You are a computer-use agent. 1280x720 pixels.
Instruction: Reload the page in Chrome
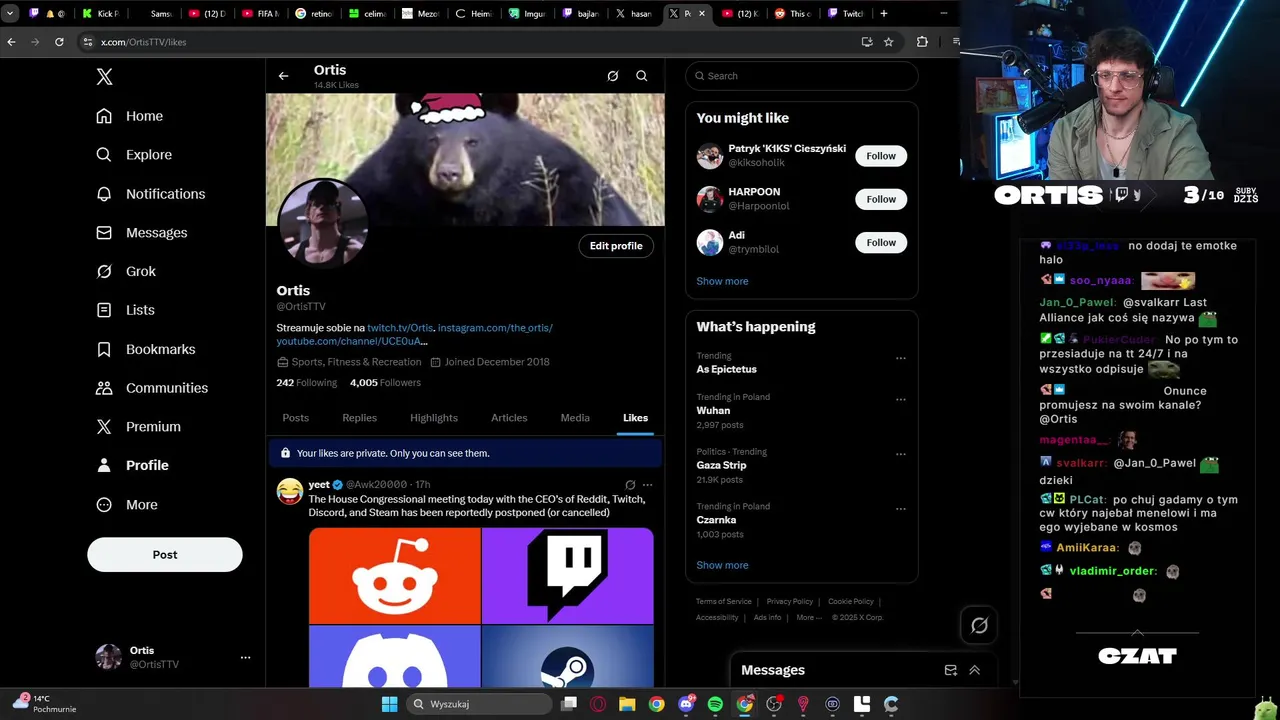(x=59, y=42)
